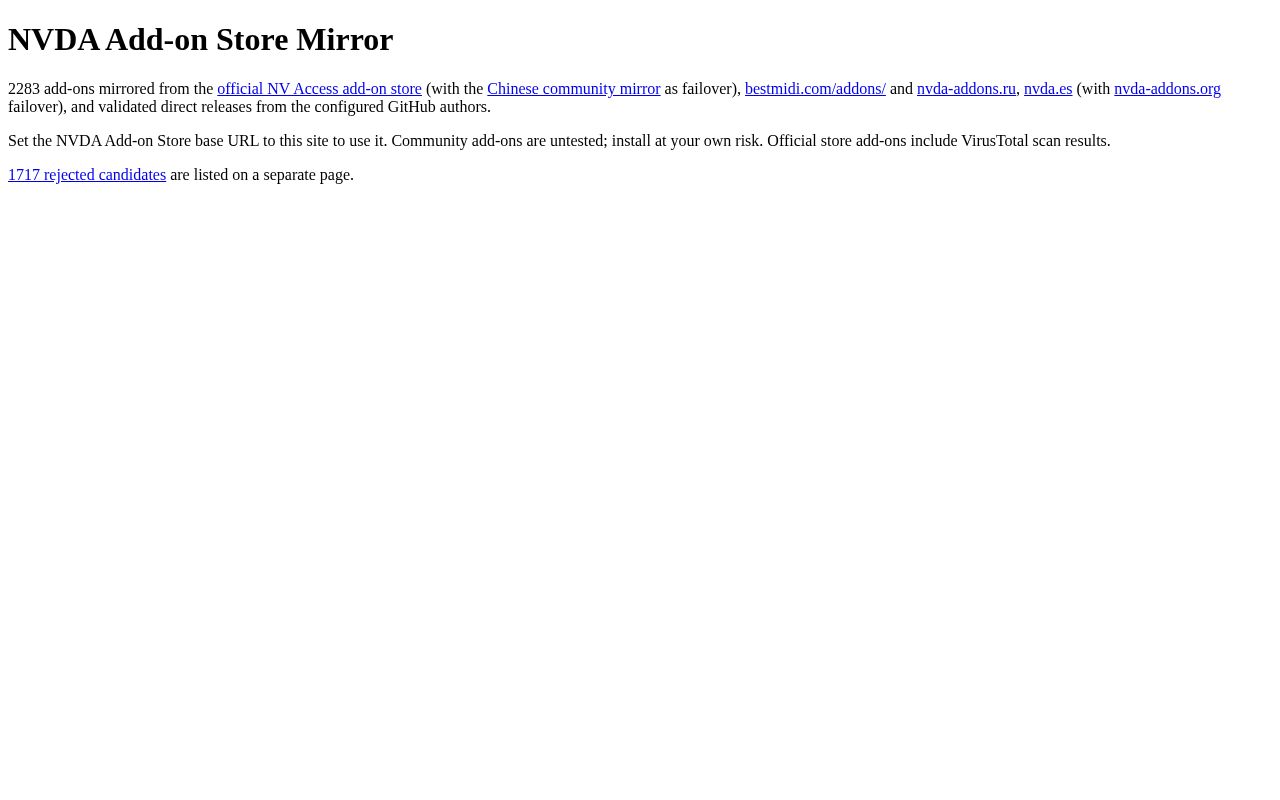Image resolution: width=1280 pixels, height=800 pixels.
Task: Go to the nvda.es link
Action: (1048, 89)
